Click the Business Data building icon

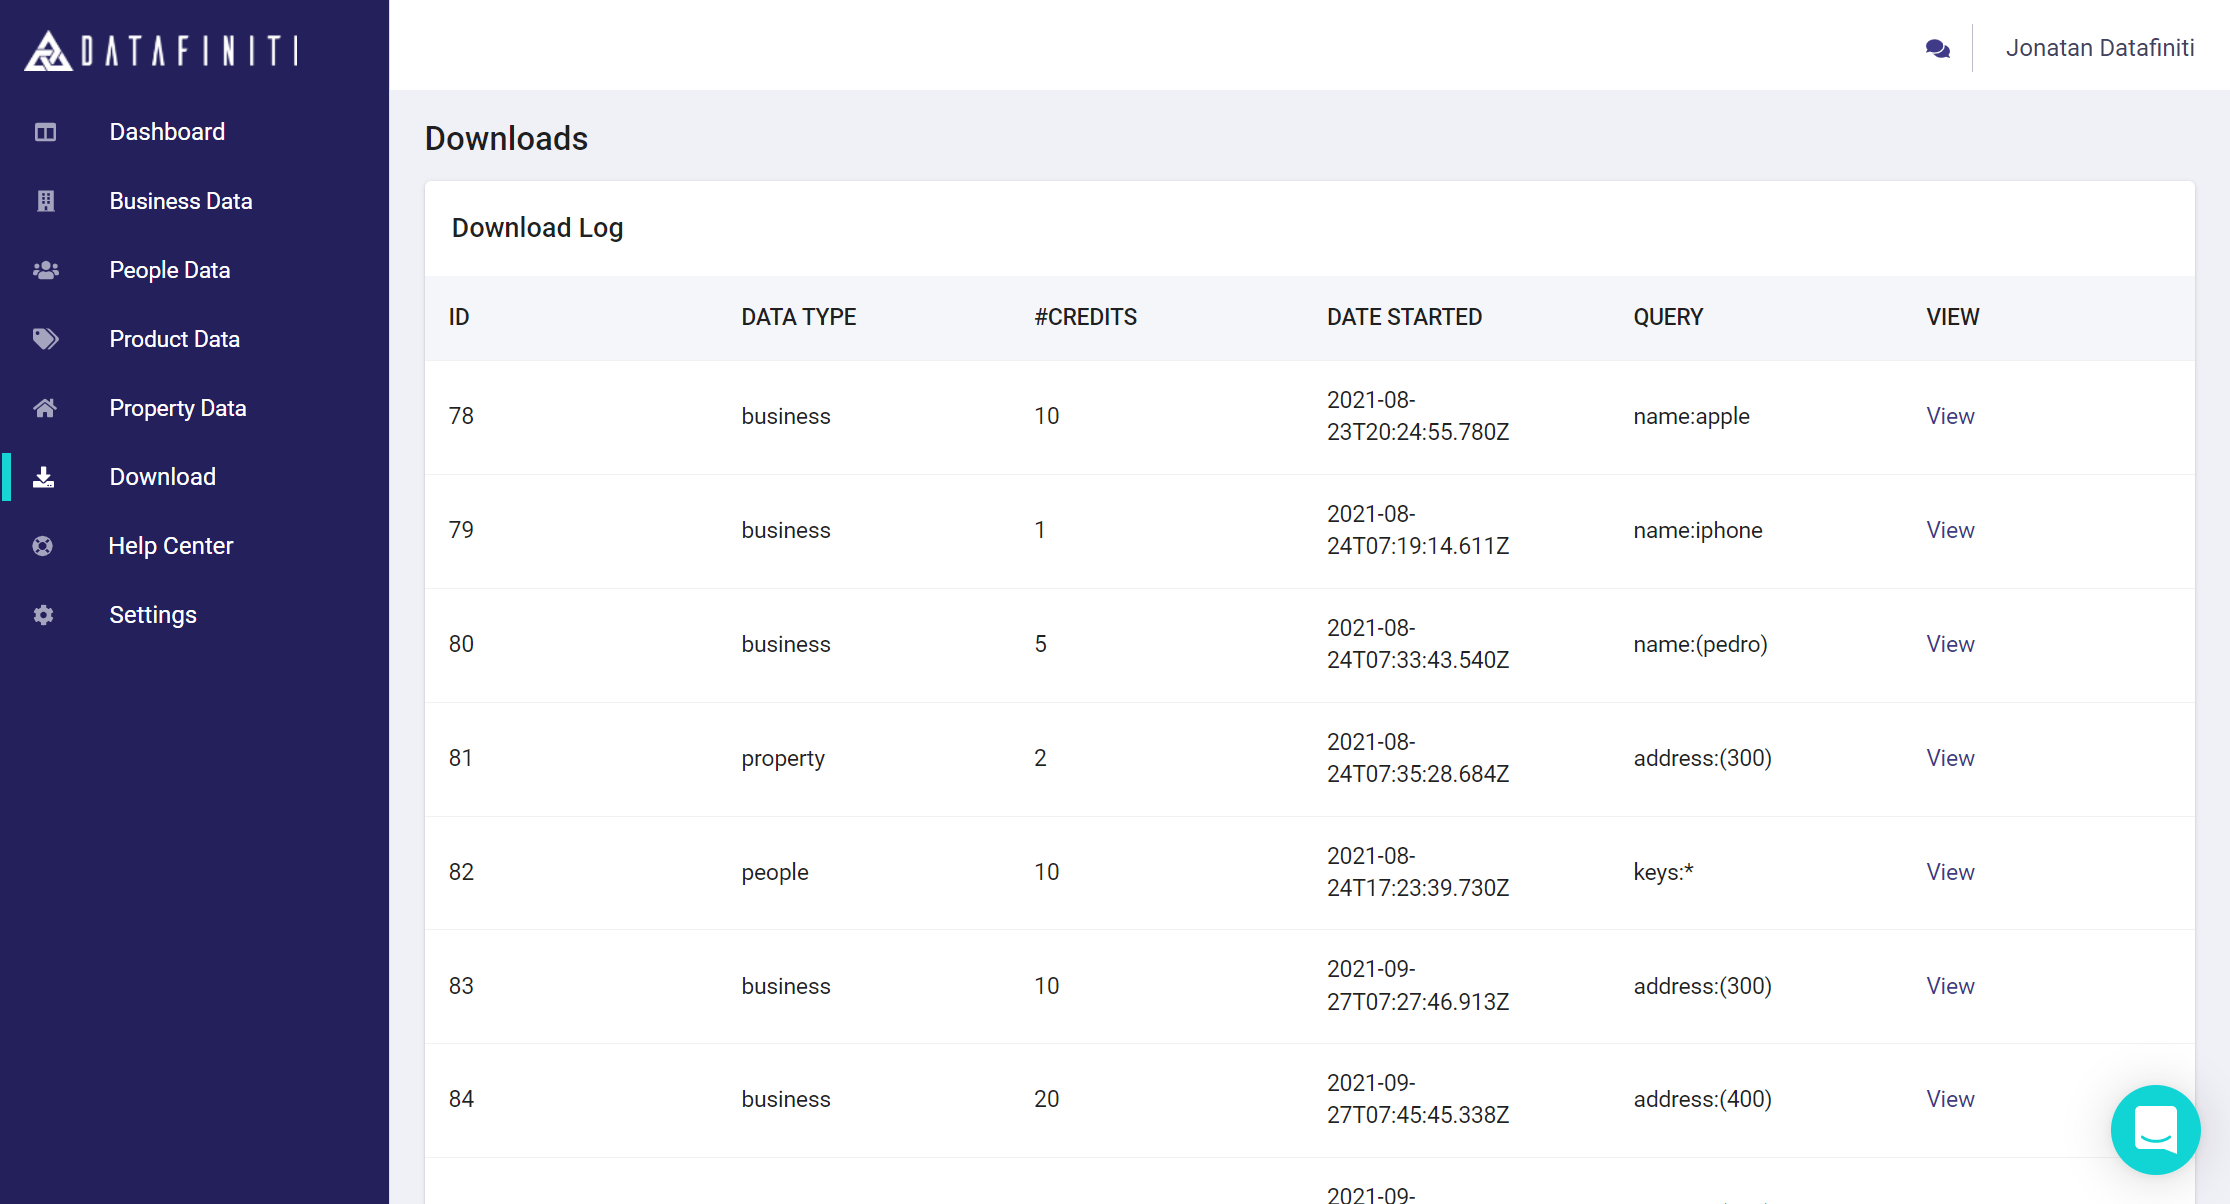pos(45,201)
